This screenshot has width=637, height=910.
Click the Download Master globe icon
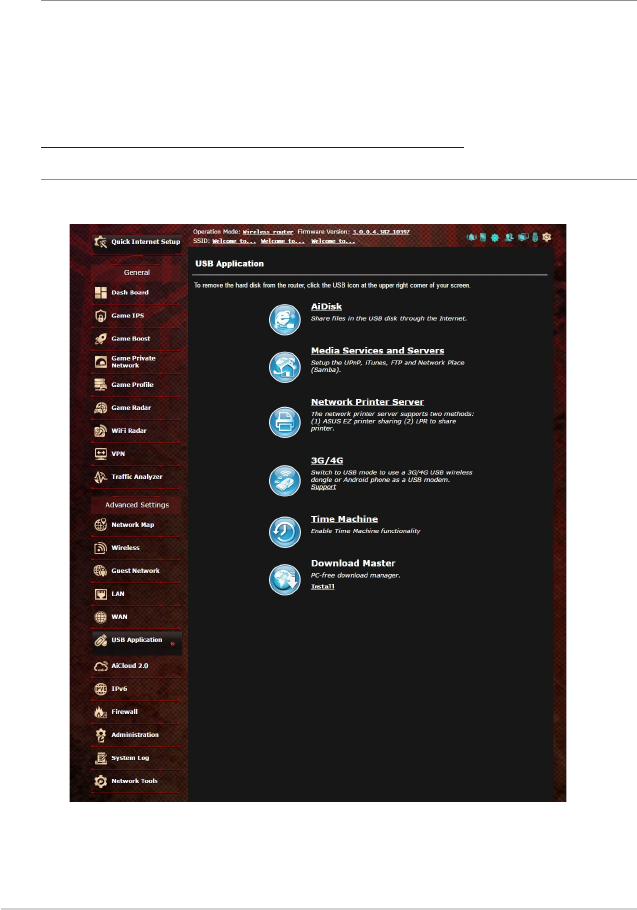(x=284, y=579)
